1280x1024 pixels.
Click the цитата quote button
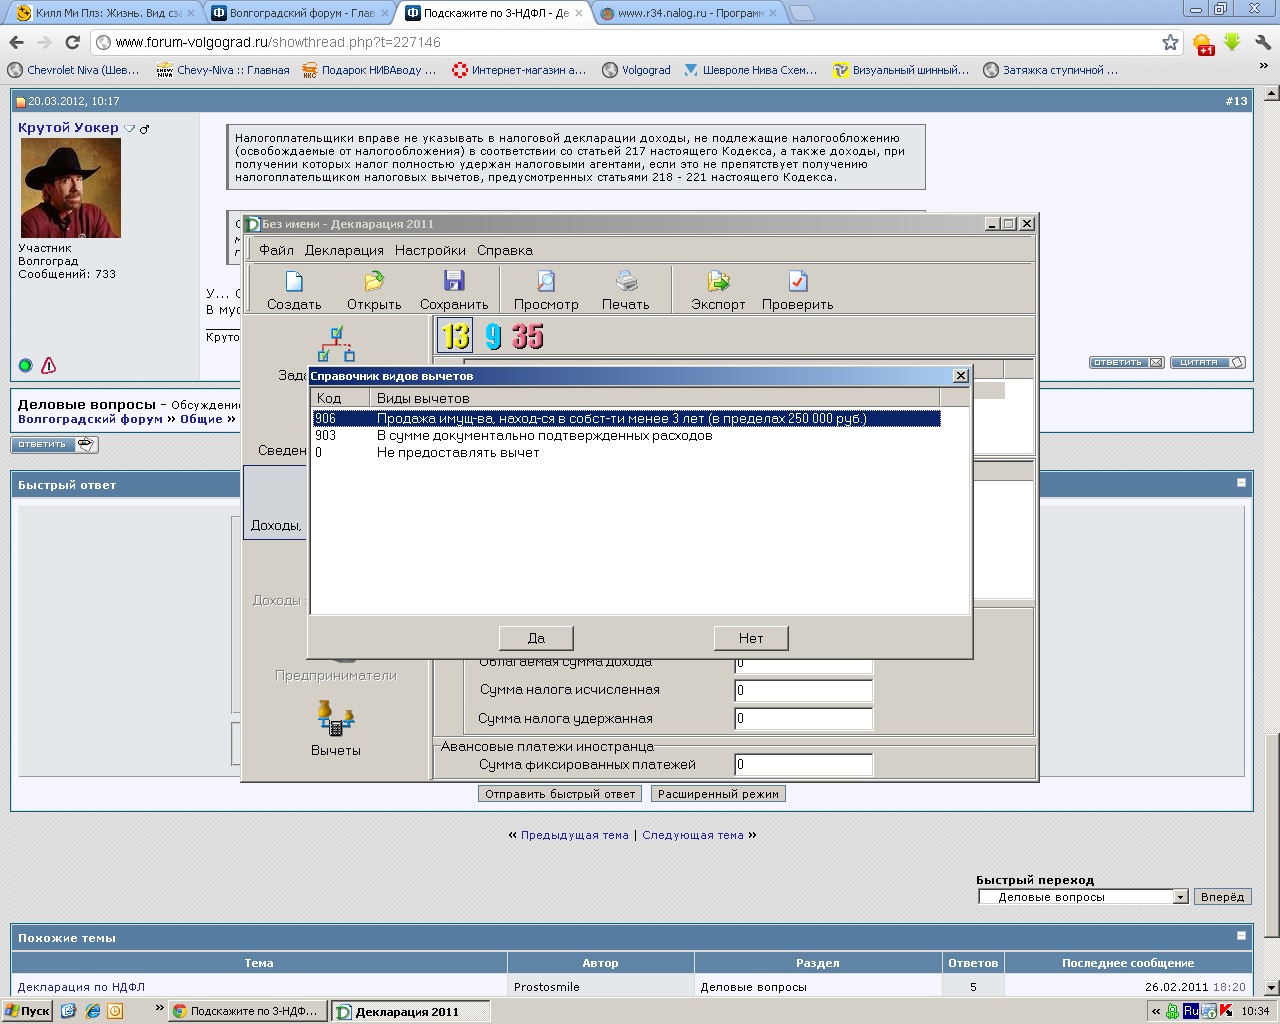pos(1208,362)
